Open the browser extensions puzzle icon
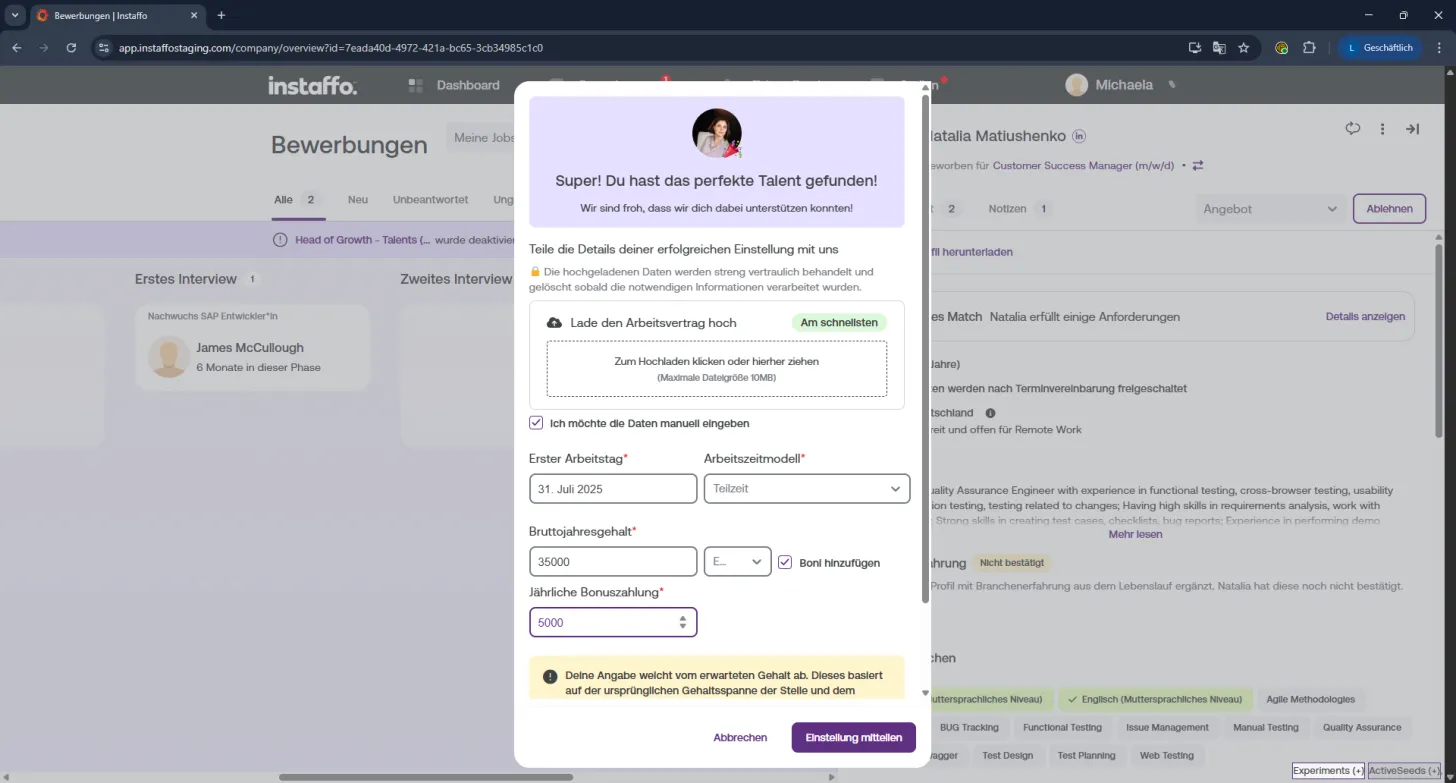 [1309, 47]
